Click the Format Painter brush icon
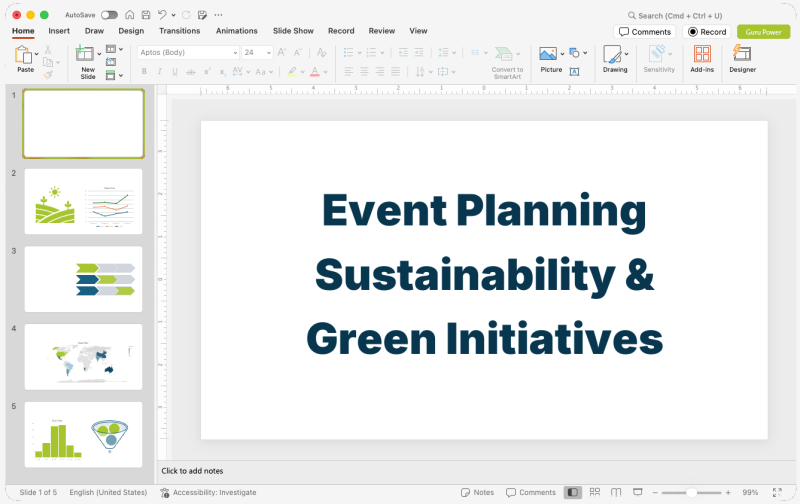The height and width of the screenshot is (504, 800). click(48, 74)
